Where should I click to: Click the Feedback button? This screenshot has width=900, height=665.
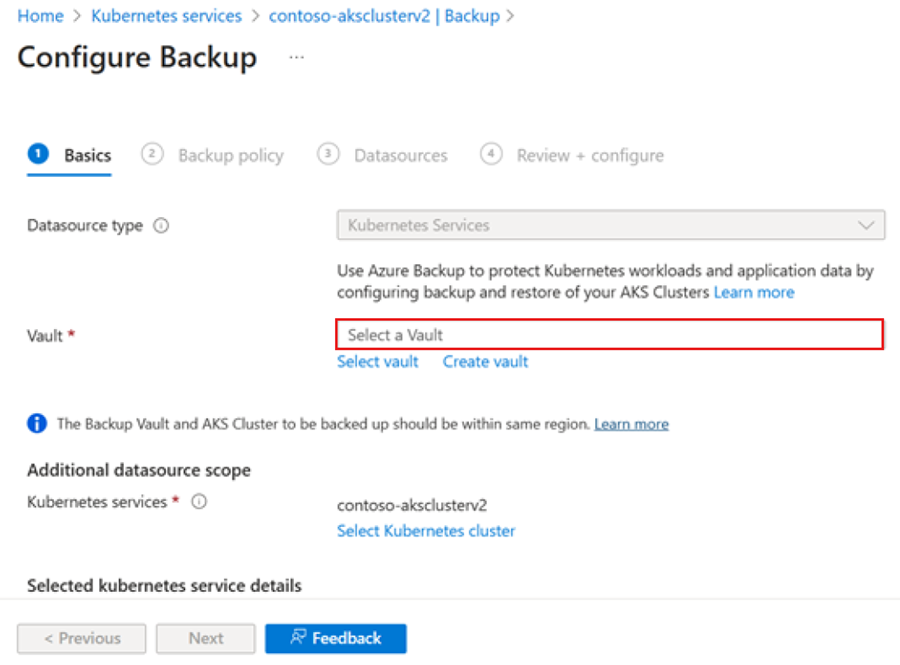(x=336, y=639)
